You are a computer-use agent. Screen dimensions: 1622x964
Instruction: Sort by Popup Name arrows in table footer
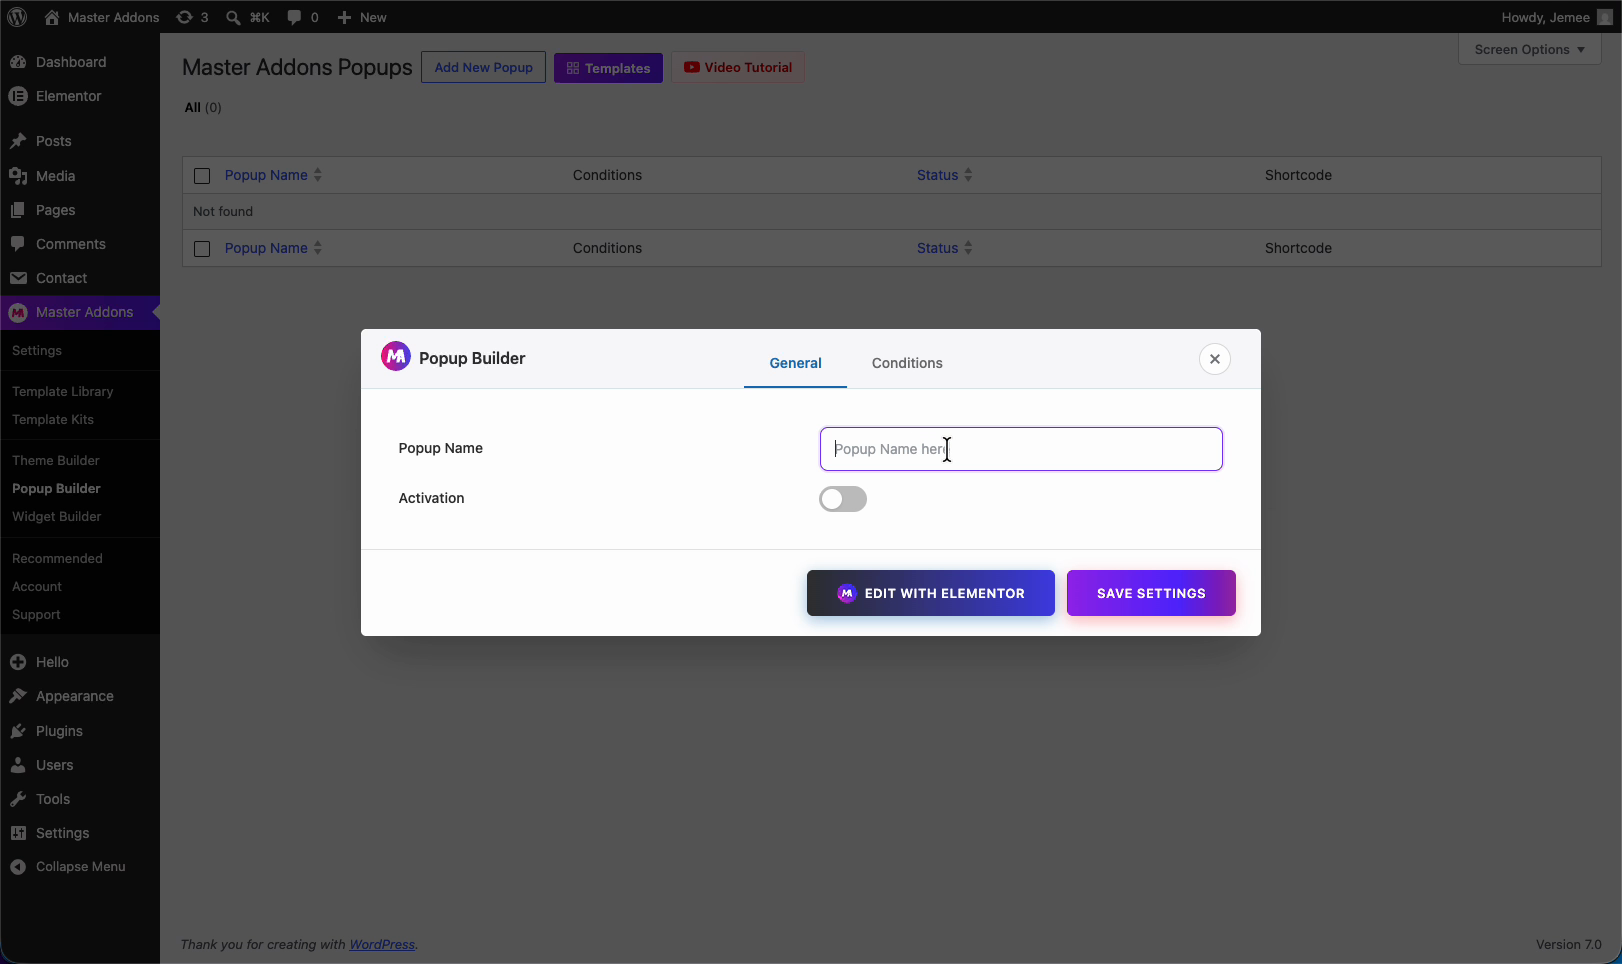pyautogui.click(x=318, y=248)
